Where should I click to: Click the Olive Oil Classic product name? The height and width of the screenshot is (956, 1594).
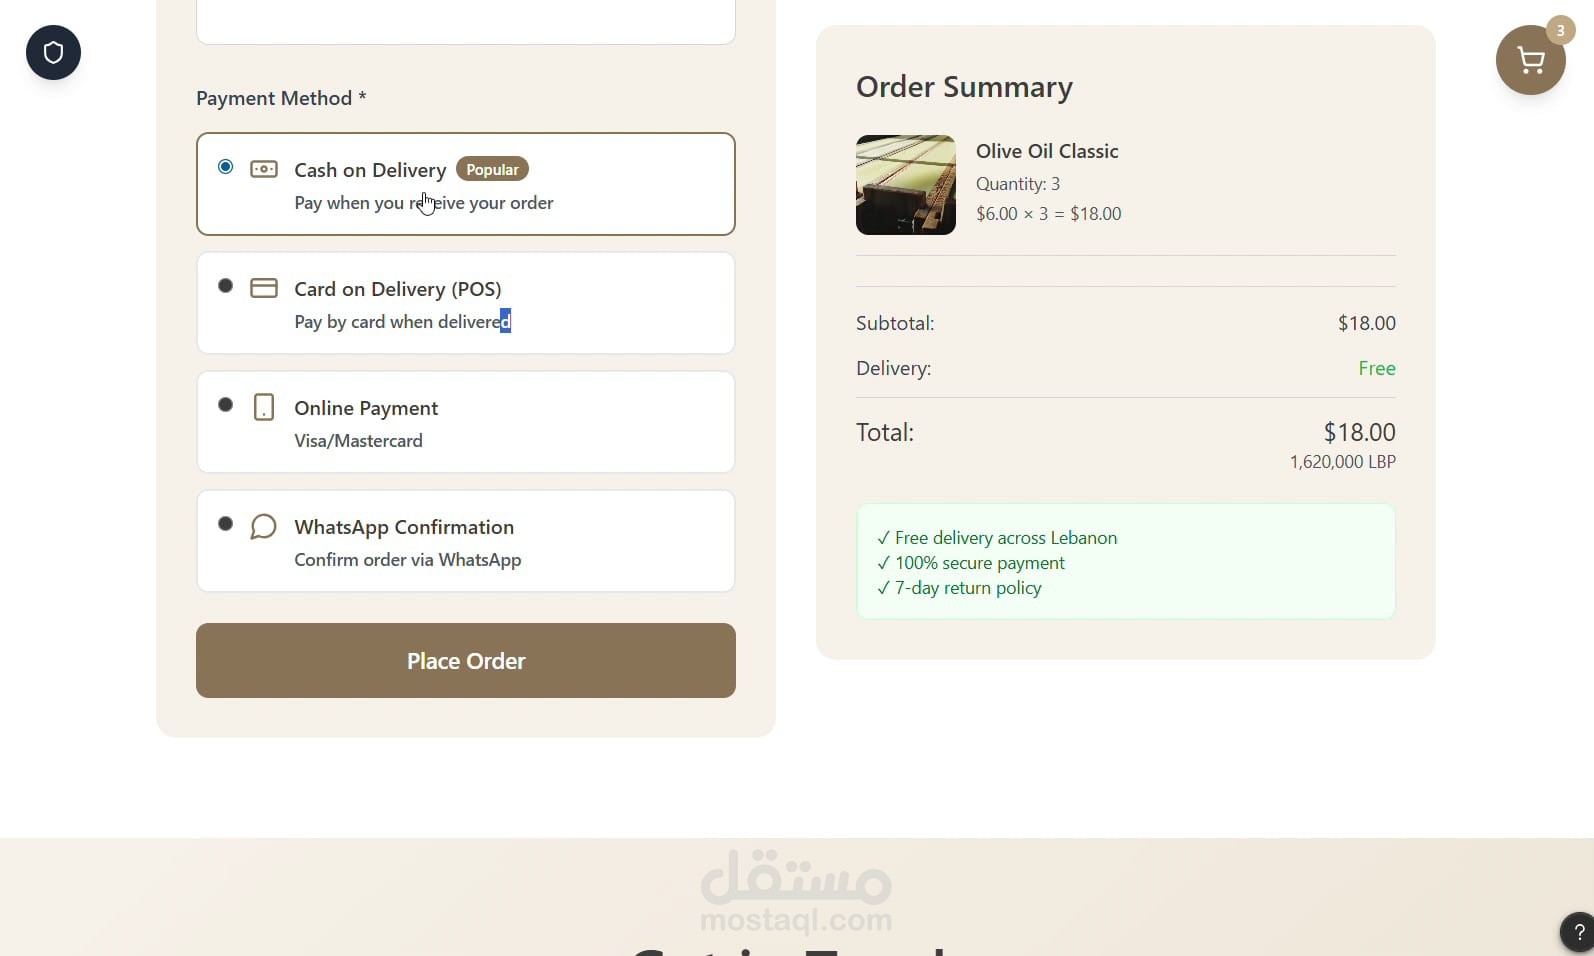click(1047, 151)
